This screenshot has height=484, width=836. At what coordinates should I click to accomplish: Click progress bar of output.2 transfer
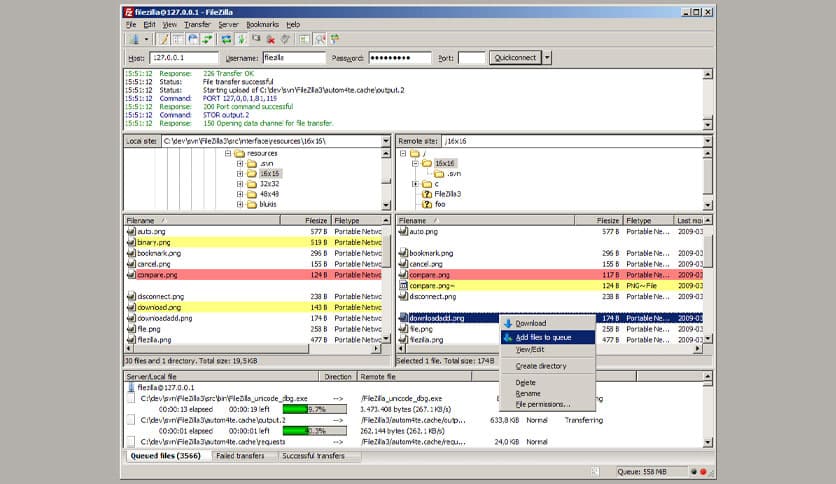pos(315,431)
